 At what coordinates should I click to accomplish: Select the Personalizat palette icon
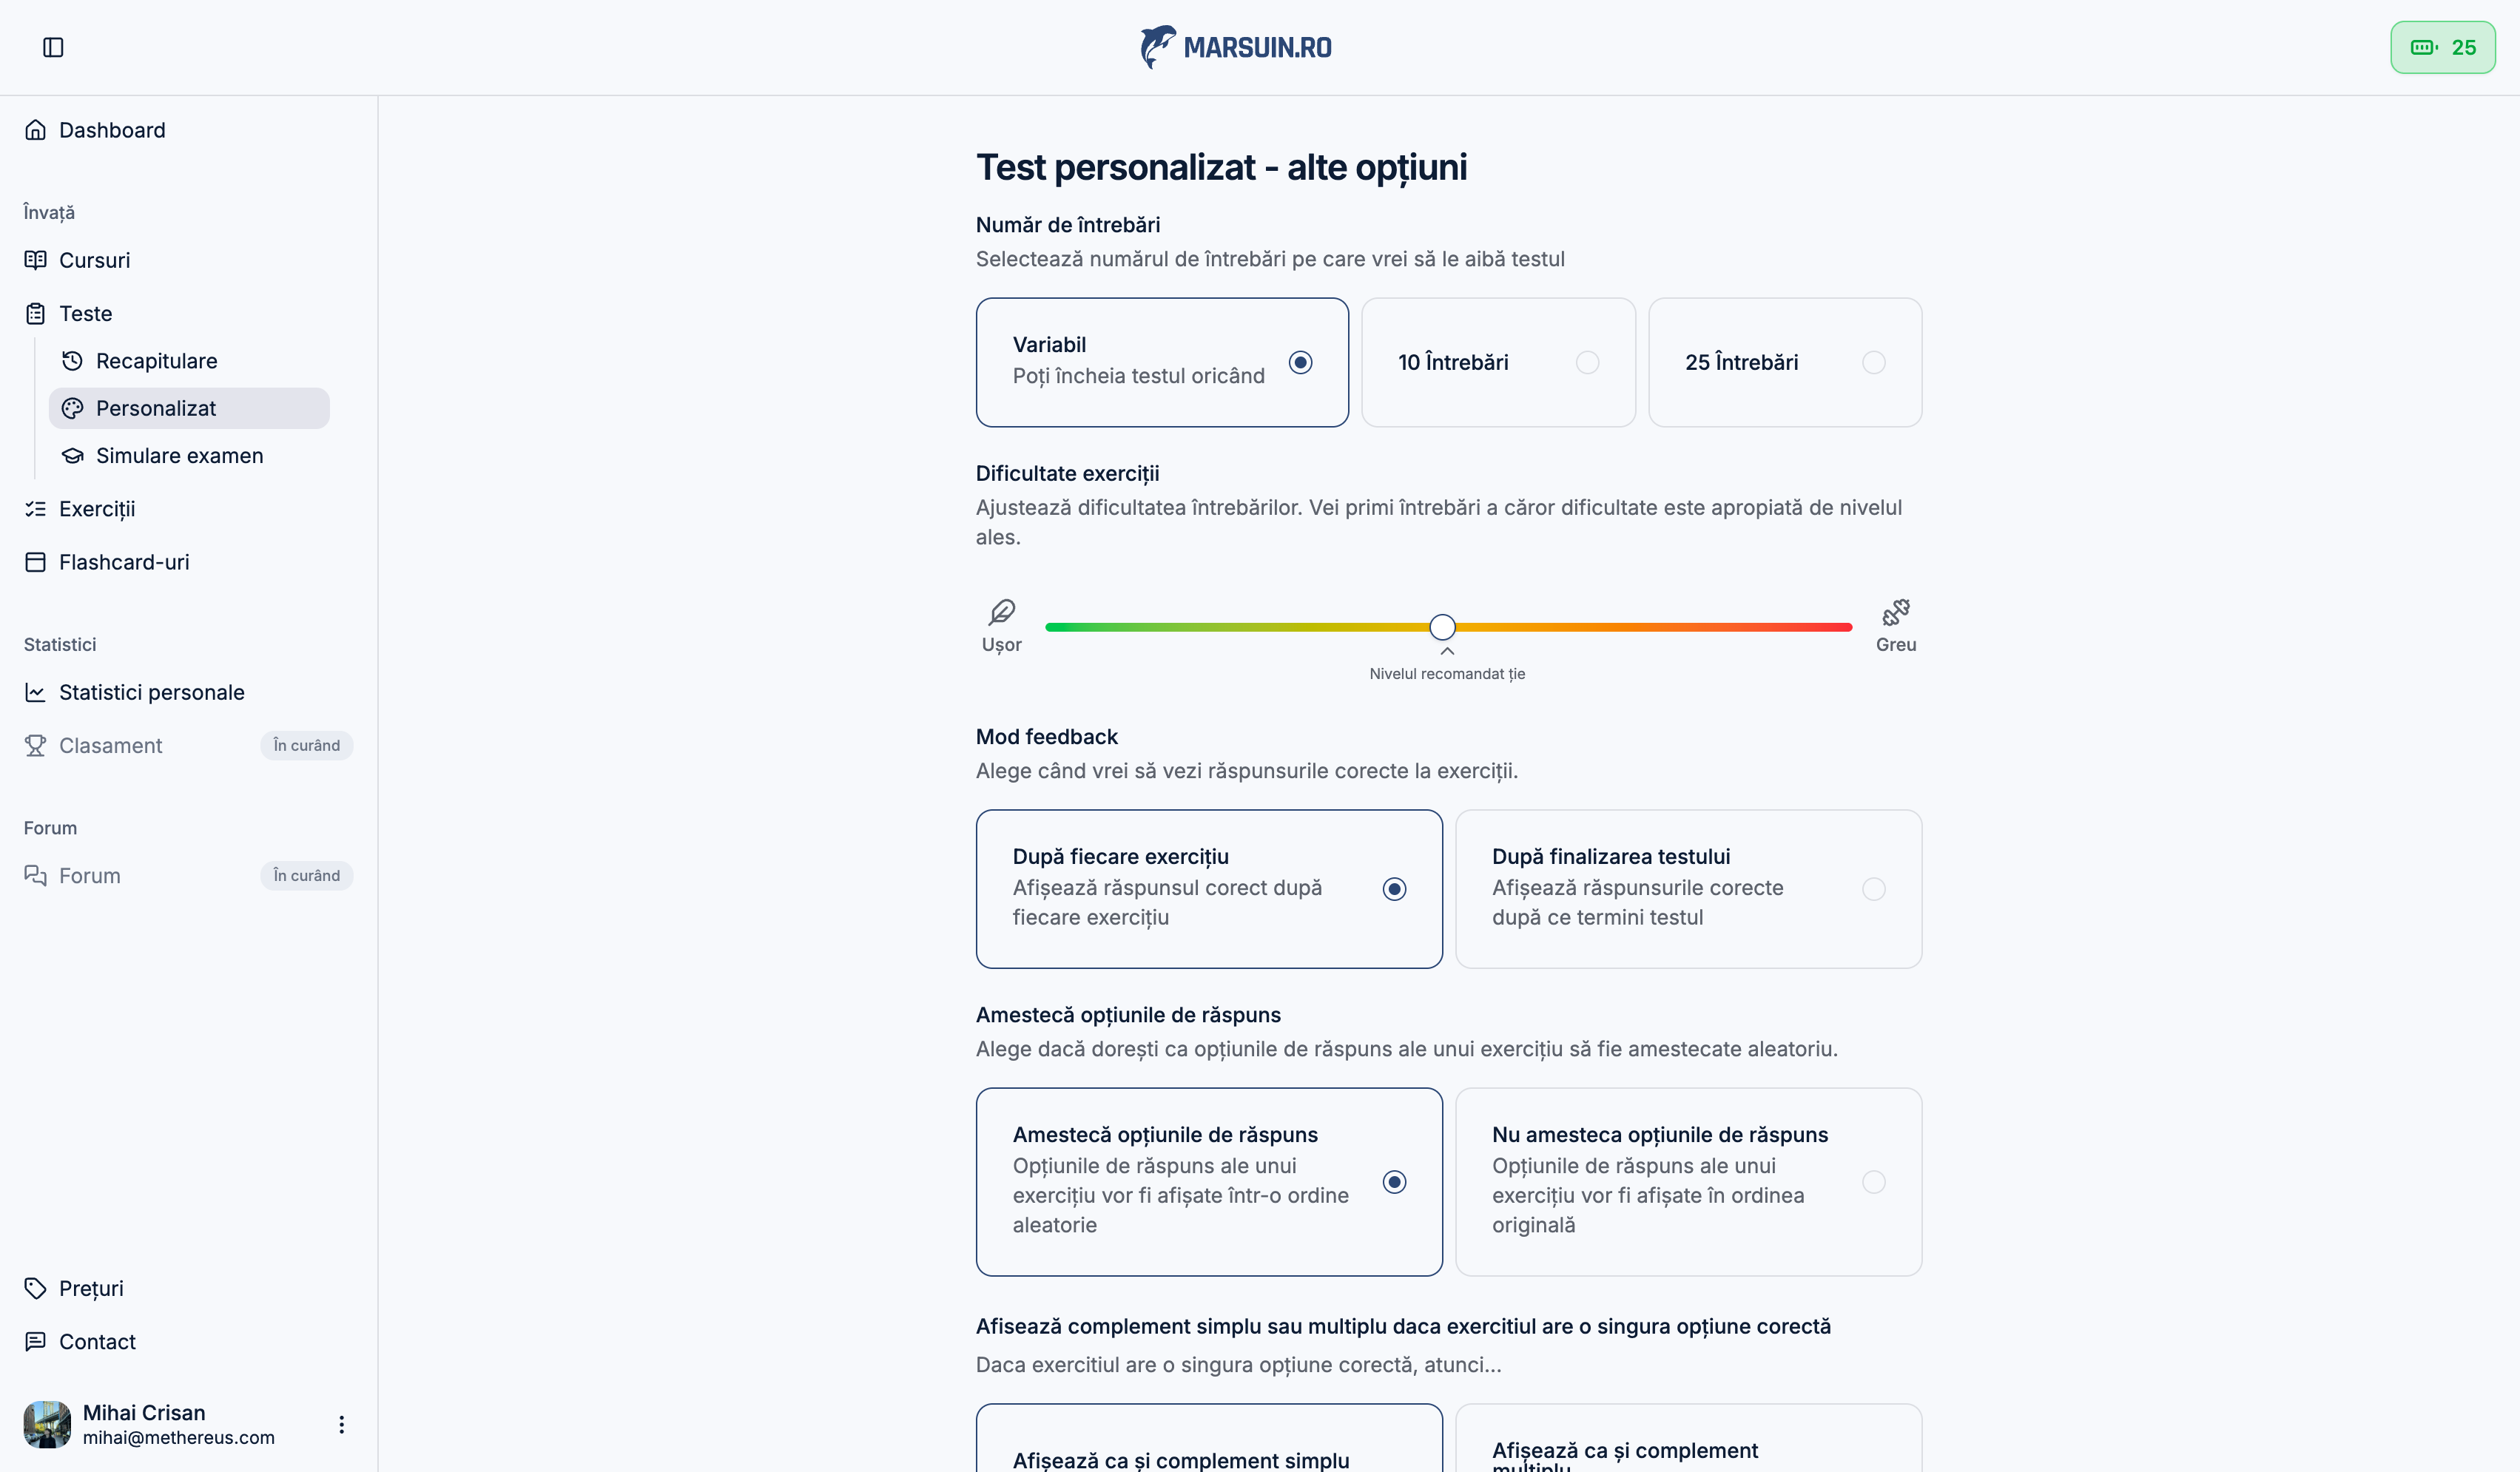71,408
